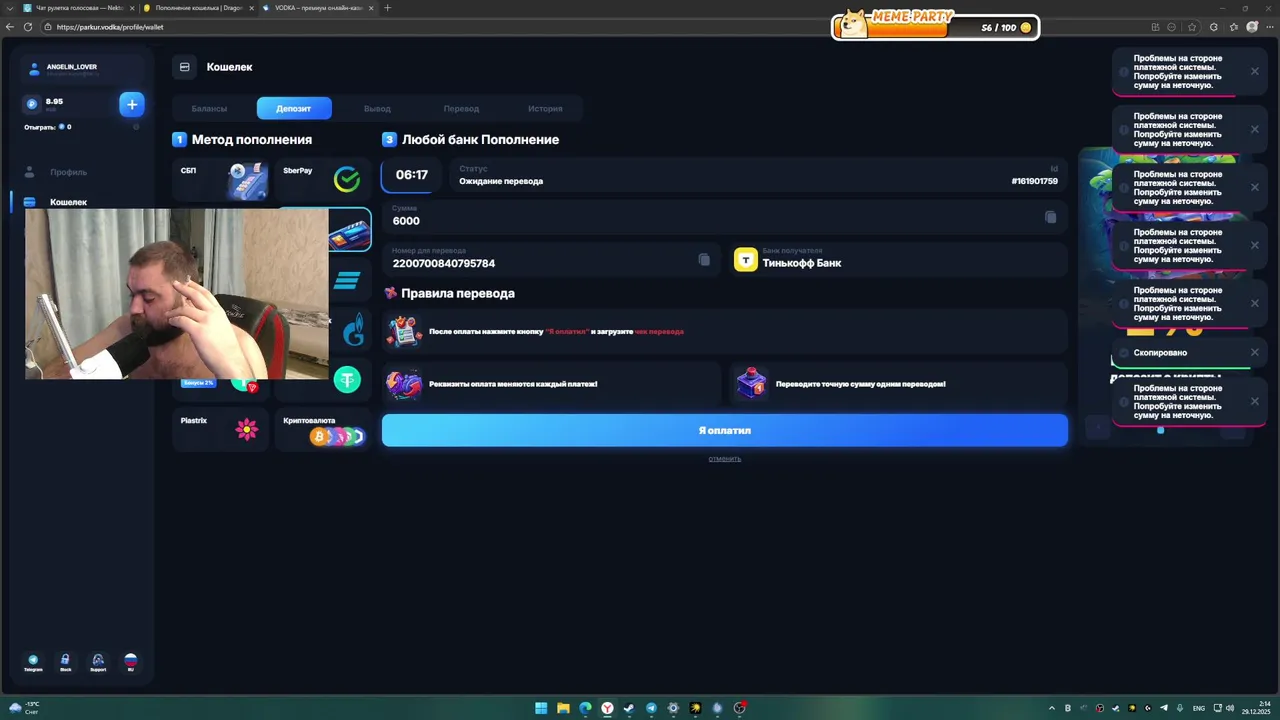The height and width of the screenshot is (720, 1280).
Task: Click payment id #161901759
Action: 1034,181
